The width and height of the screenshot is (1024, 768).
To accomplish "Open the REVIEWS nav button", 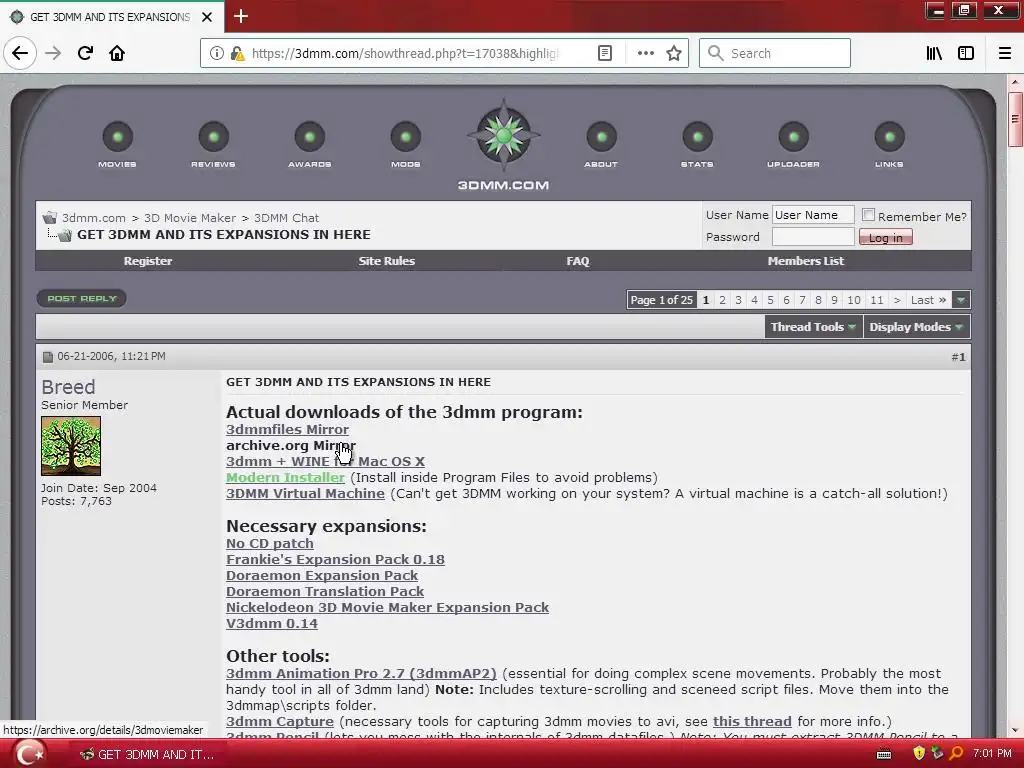I will pos(214,144).
